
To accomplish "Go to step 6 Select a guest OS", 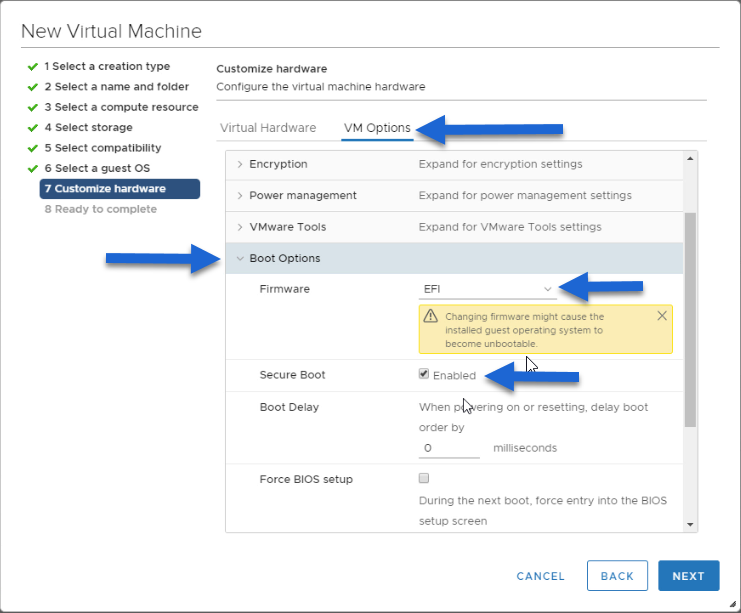I will (x=97, y=168).
